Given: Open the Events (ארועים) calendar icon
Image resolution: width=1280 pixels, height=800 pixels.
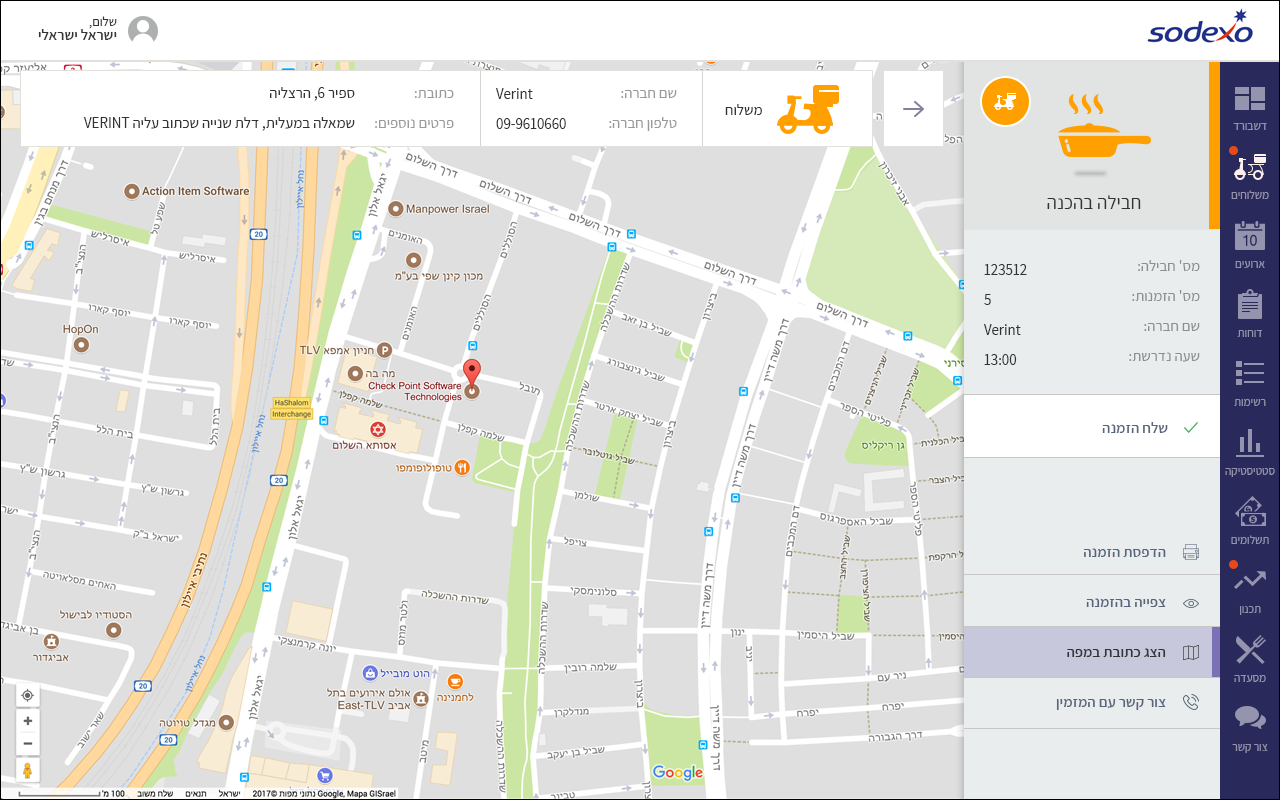Looking at the screenshot, I should 1249,245.
